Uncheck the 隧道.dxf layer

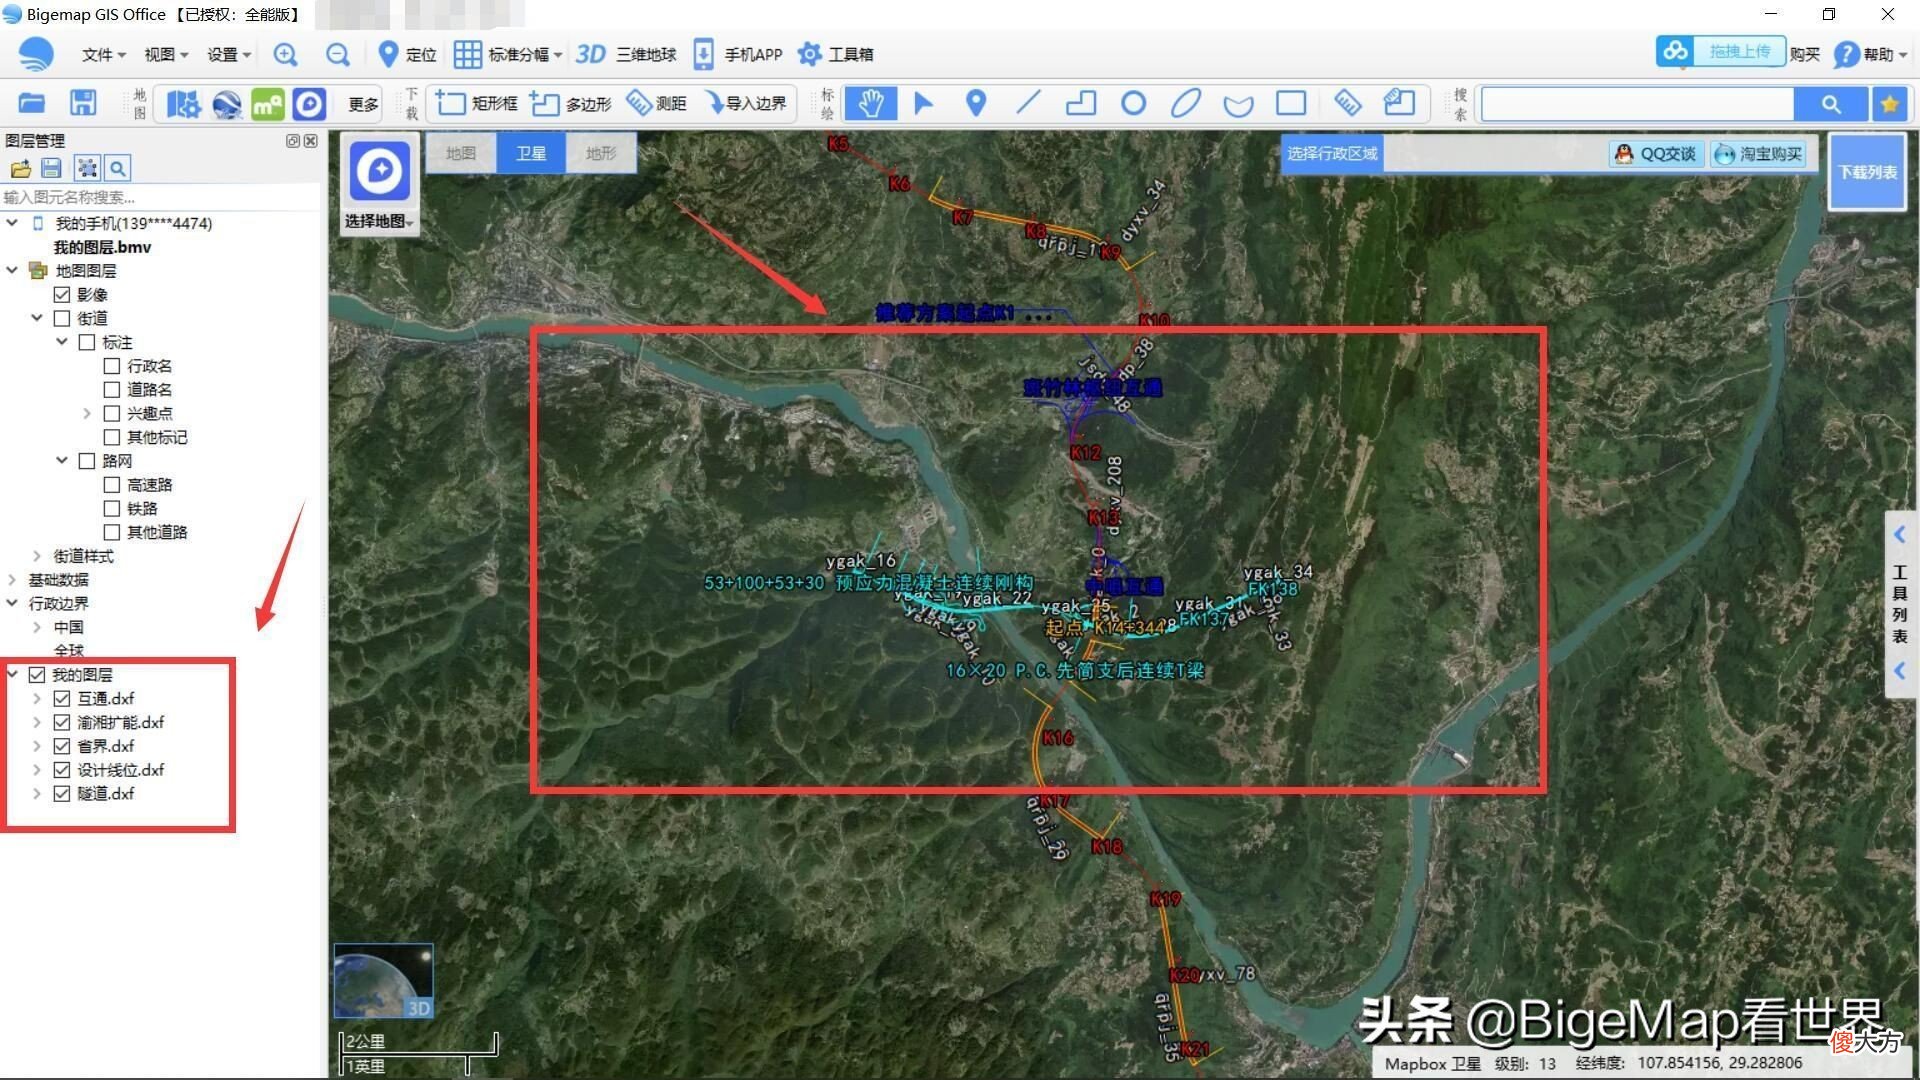click(61, 793)
